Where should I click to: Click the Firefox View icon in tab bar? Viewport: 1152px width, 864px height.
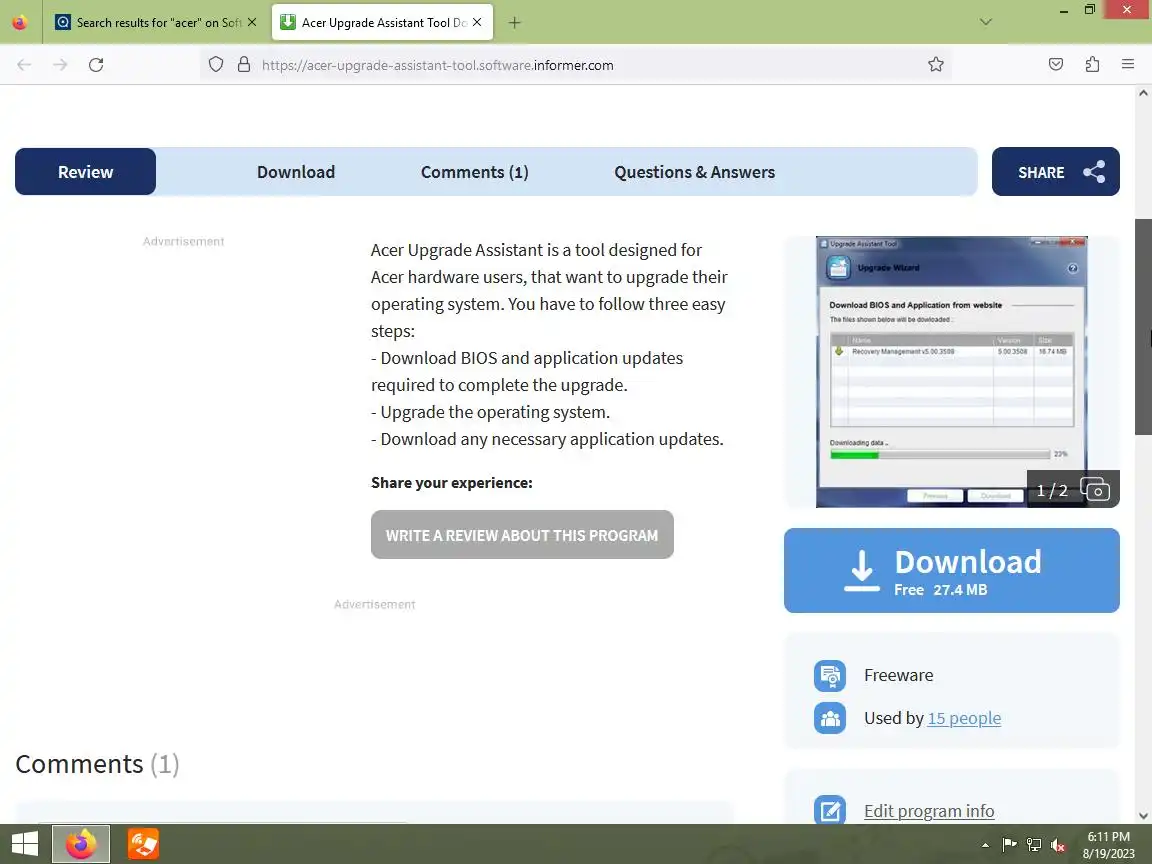(20, 22)
